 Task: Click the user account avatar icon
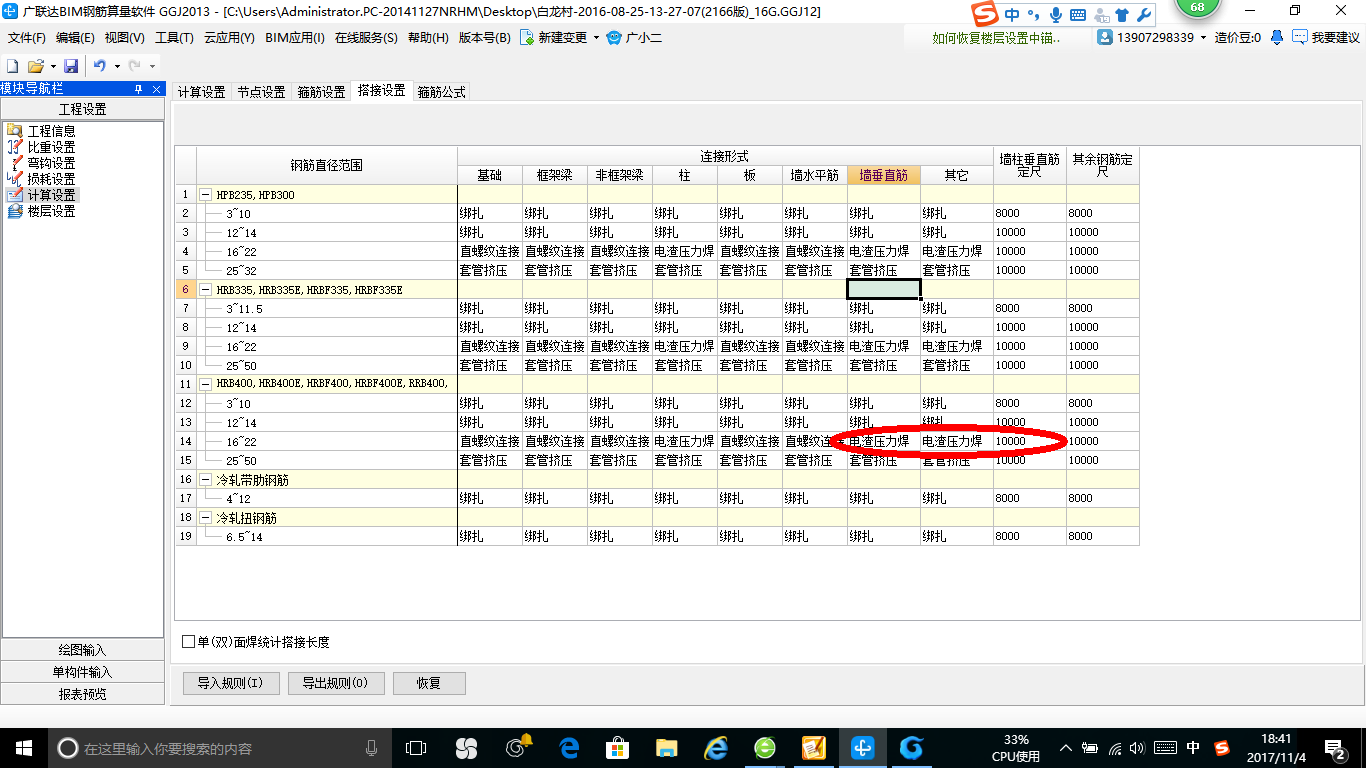click(x=1105, y=37)
